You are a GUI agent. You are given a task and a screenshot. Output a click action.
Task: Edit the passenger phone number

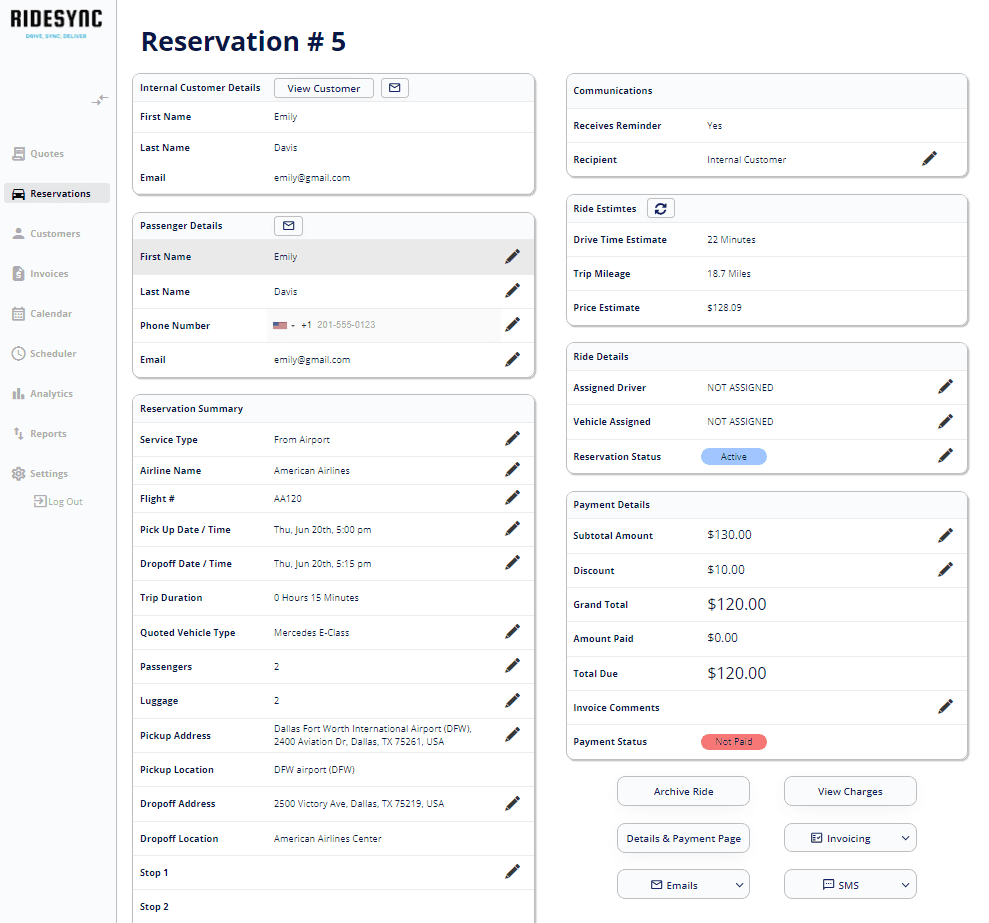(513, 324)
